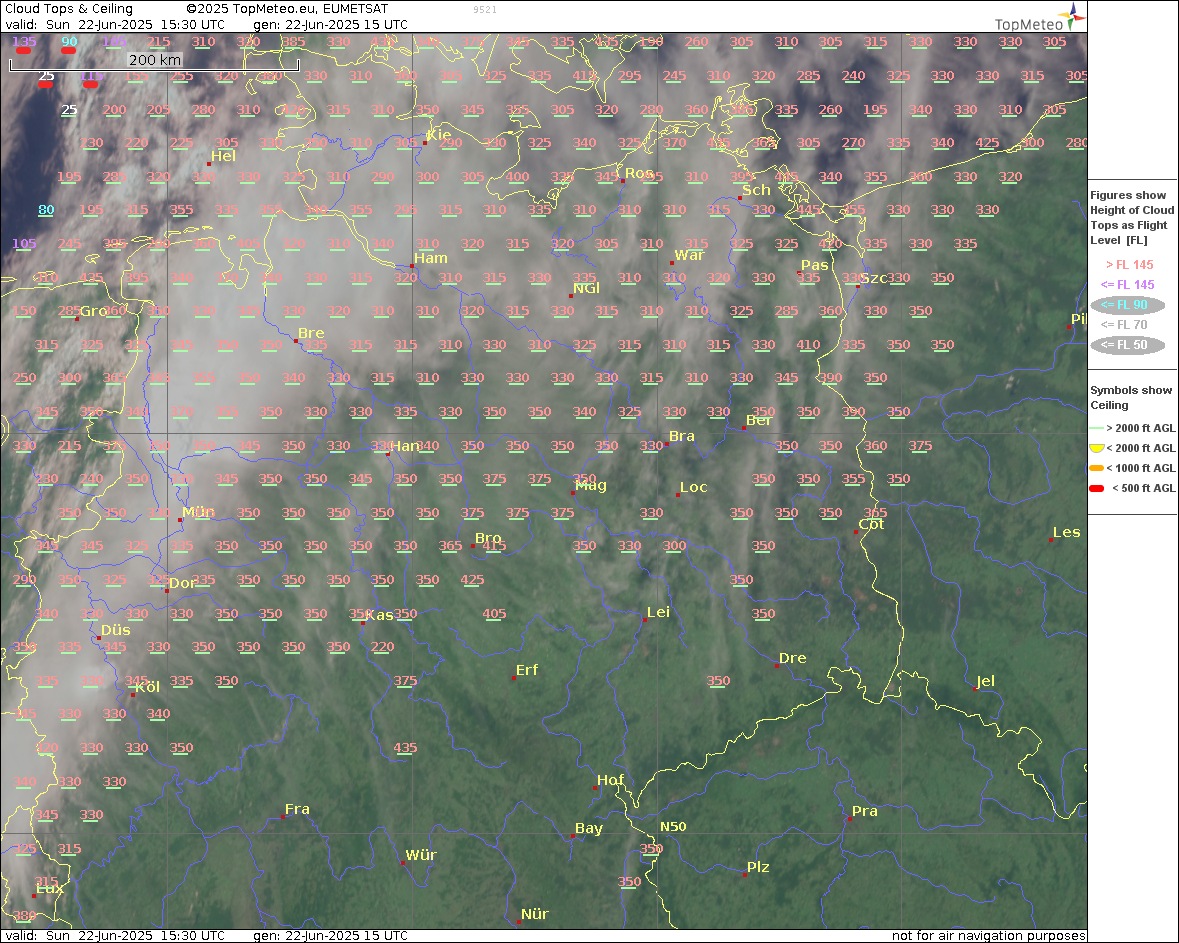Viewport: 1179px width, 943px height.
Task: Click the 'Gro' city label
Action: pos(93,311)
